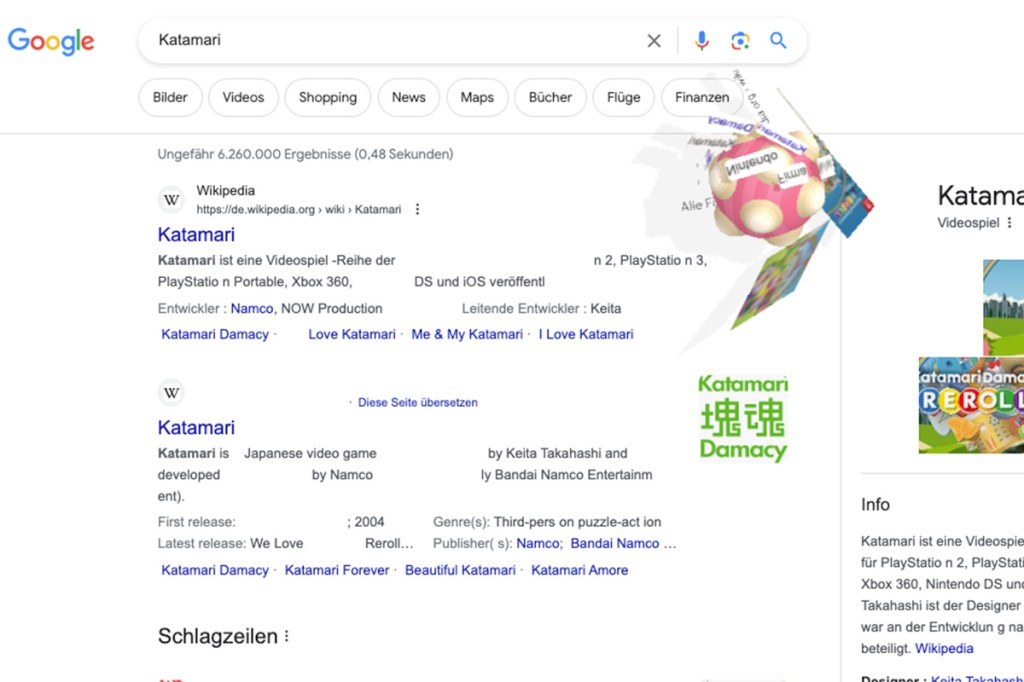Image resolution: width=1024 pixels, height=682 pixels.
Task: Open the Me & My Katamari sitelink
Action: pyautogui.click(x=467, y=334)
